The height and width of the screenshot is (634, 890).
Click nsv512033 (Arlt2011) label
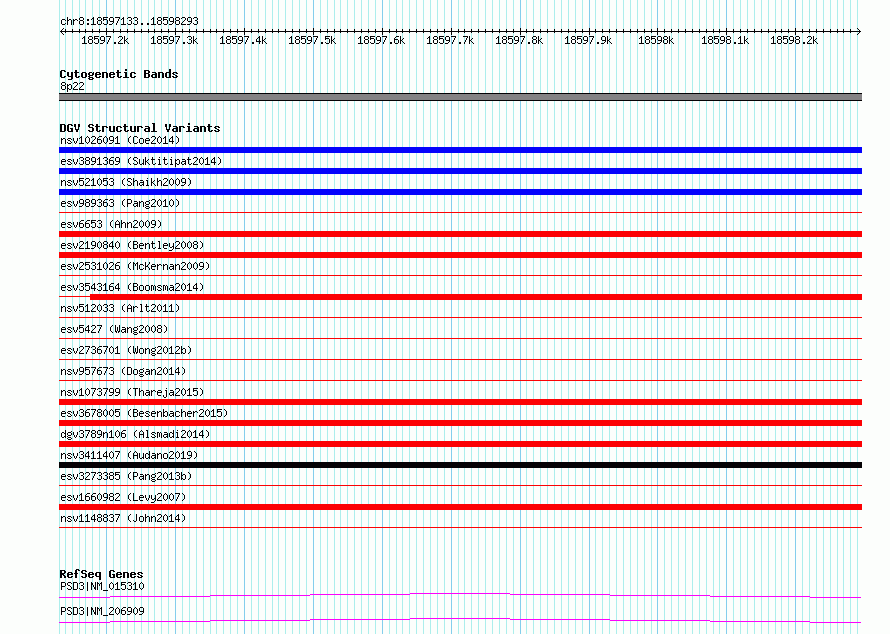[120, 308]
